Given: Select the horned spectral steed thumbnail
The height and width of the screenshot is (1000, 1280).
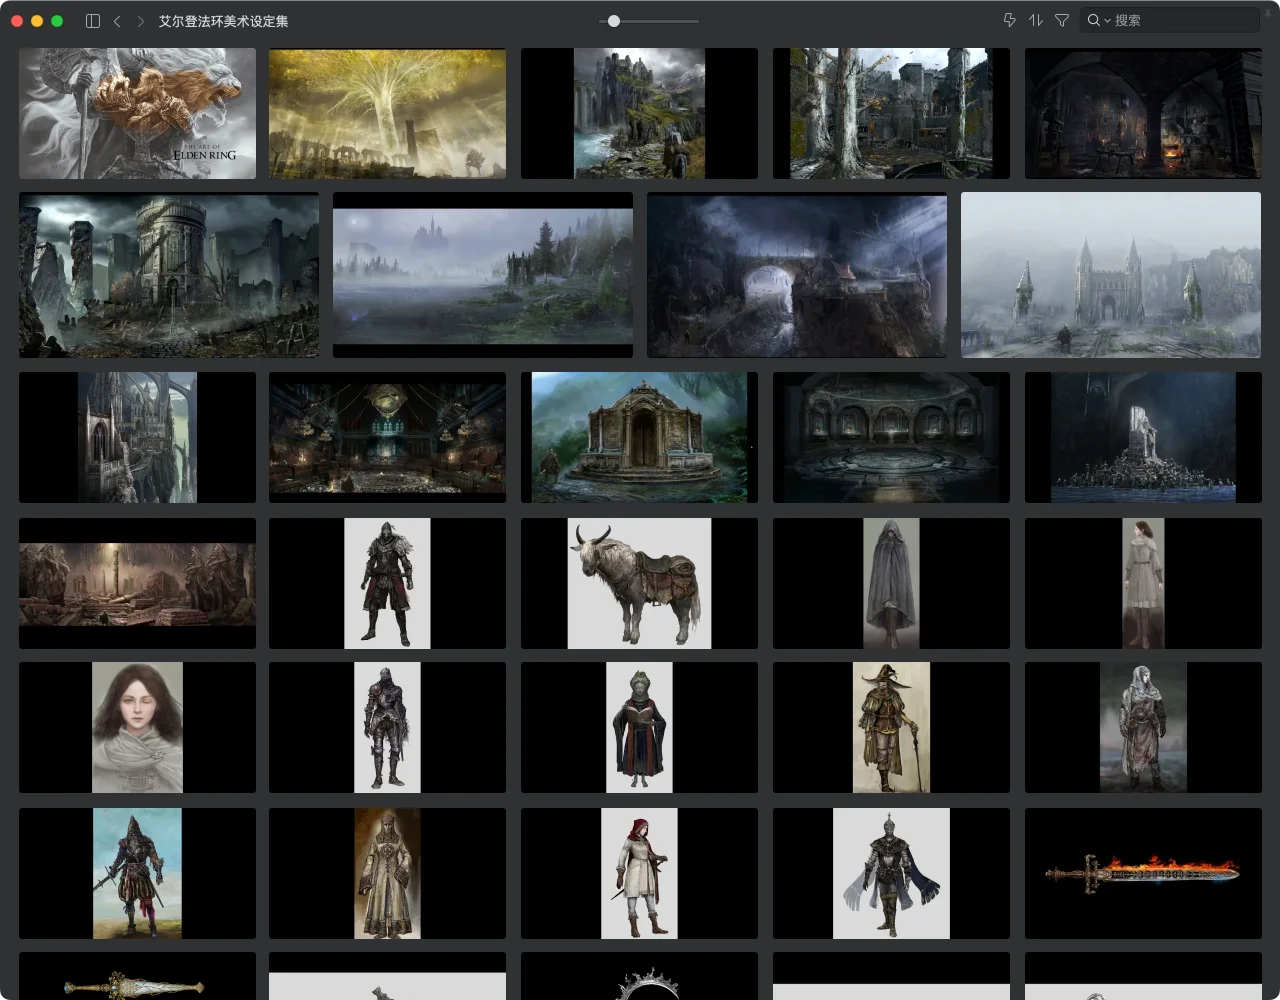Looking at the screenshot, I should (x=639, y=584).
